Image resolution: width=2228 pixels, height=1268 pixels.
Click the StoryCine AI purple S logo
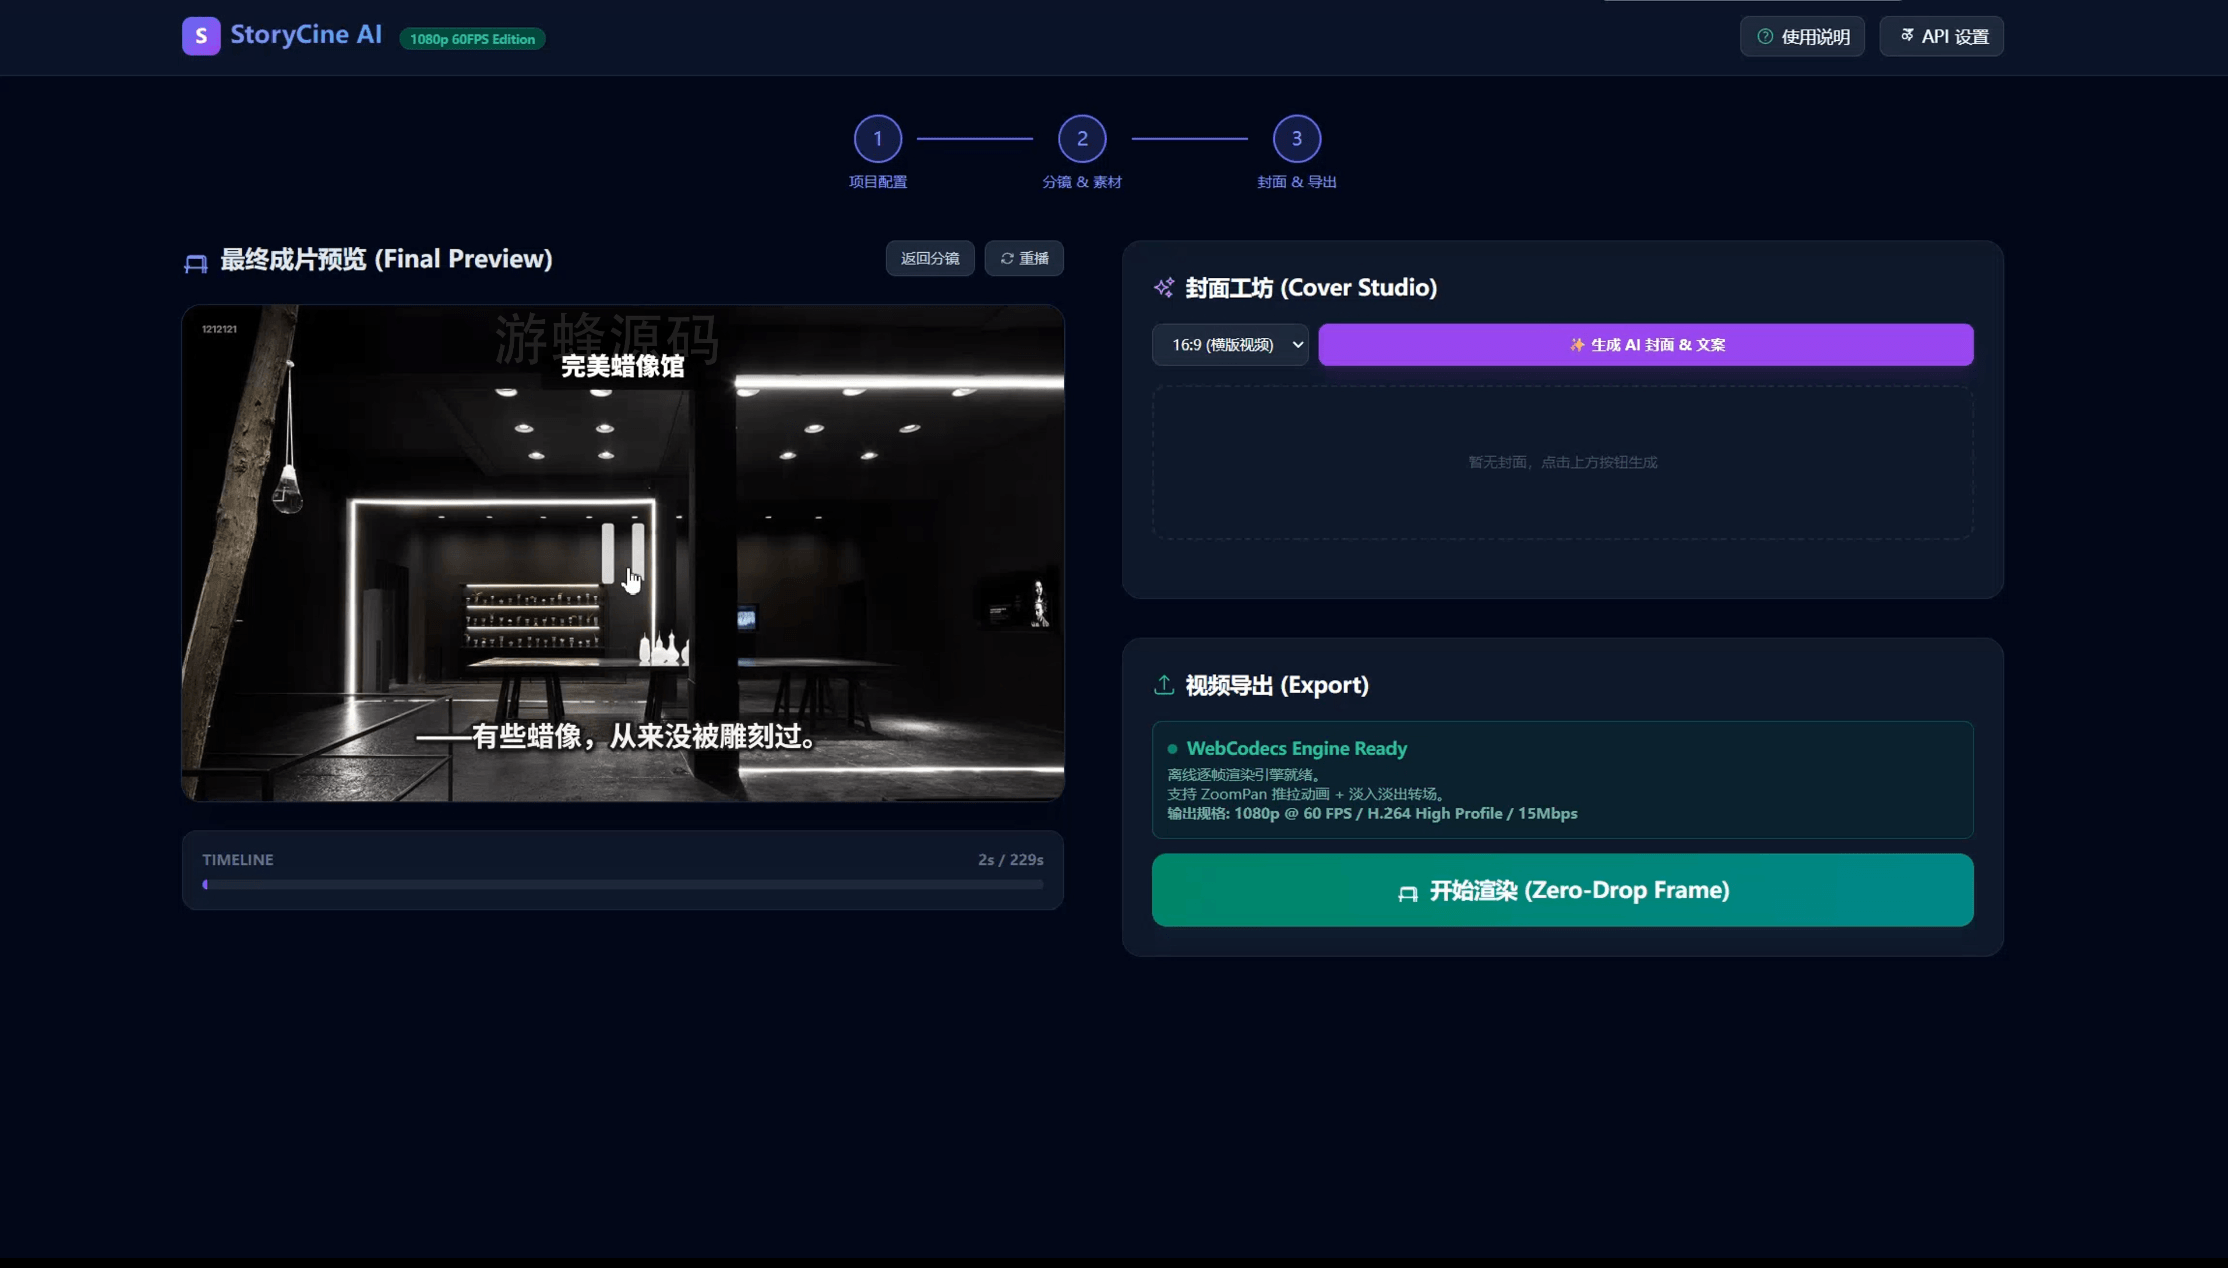coord(201,36)
